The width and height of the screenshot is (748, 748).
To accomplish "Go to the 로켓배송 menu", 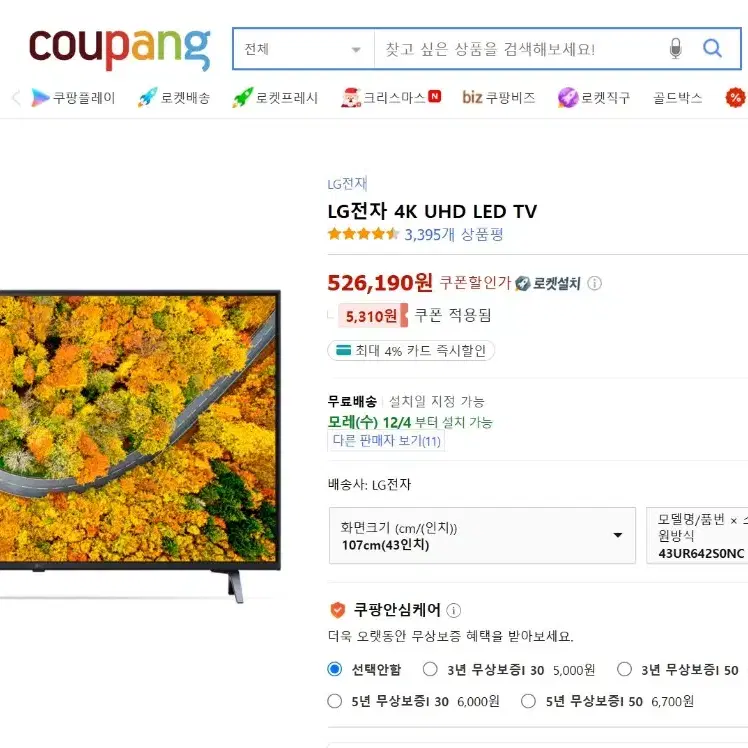I will (174, 98).
